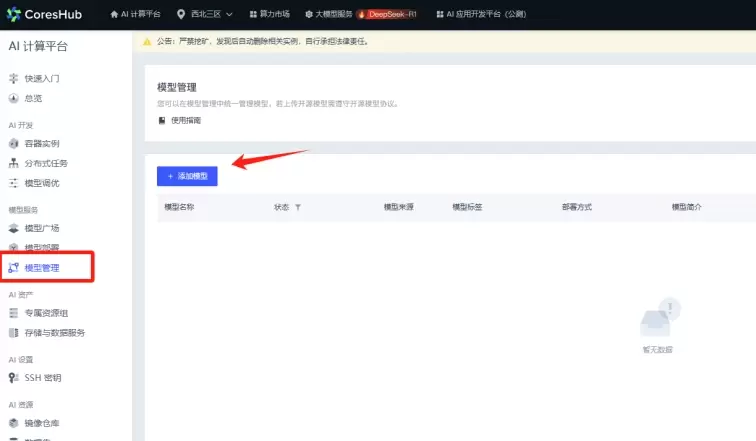Click the 存储与数据服务 storage icon

pos(14,332)
